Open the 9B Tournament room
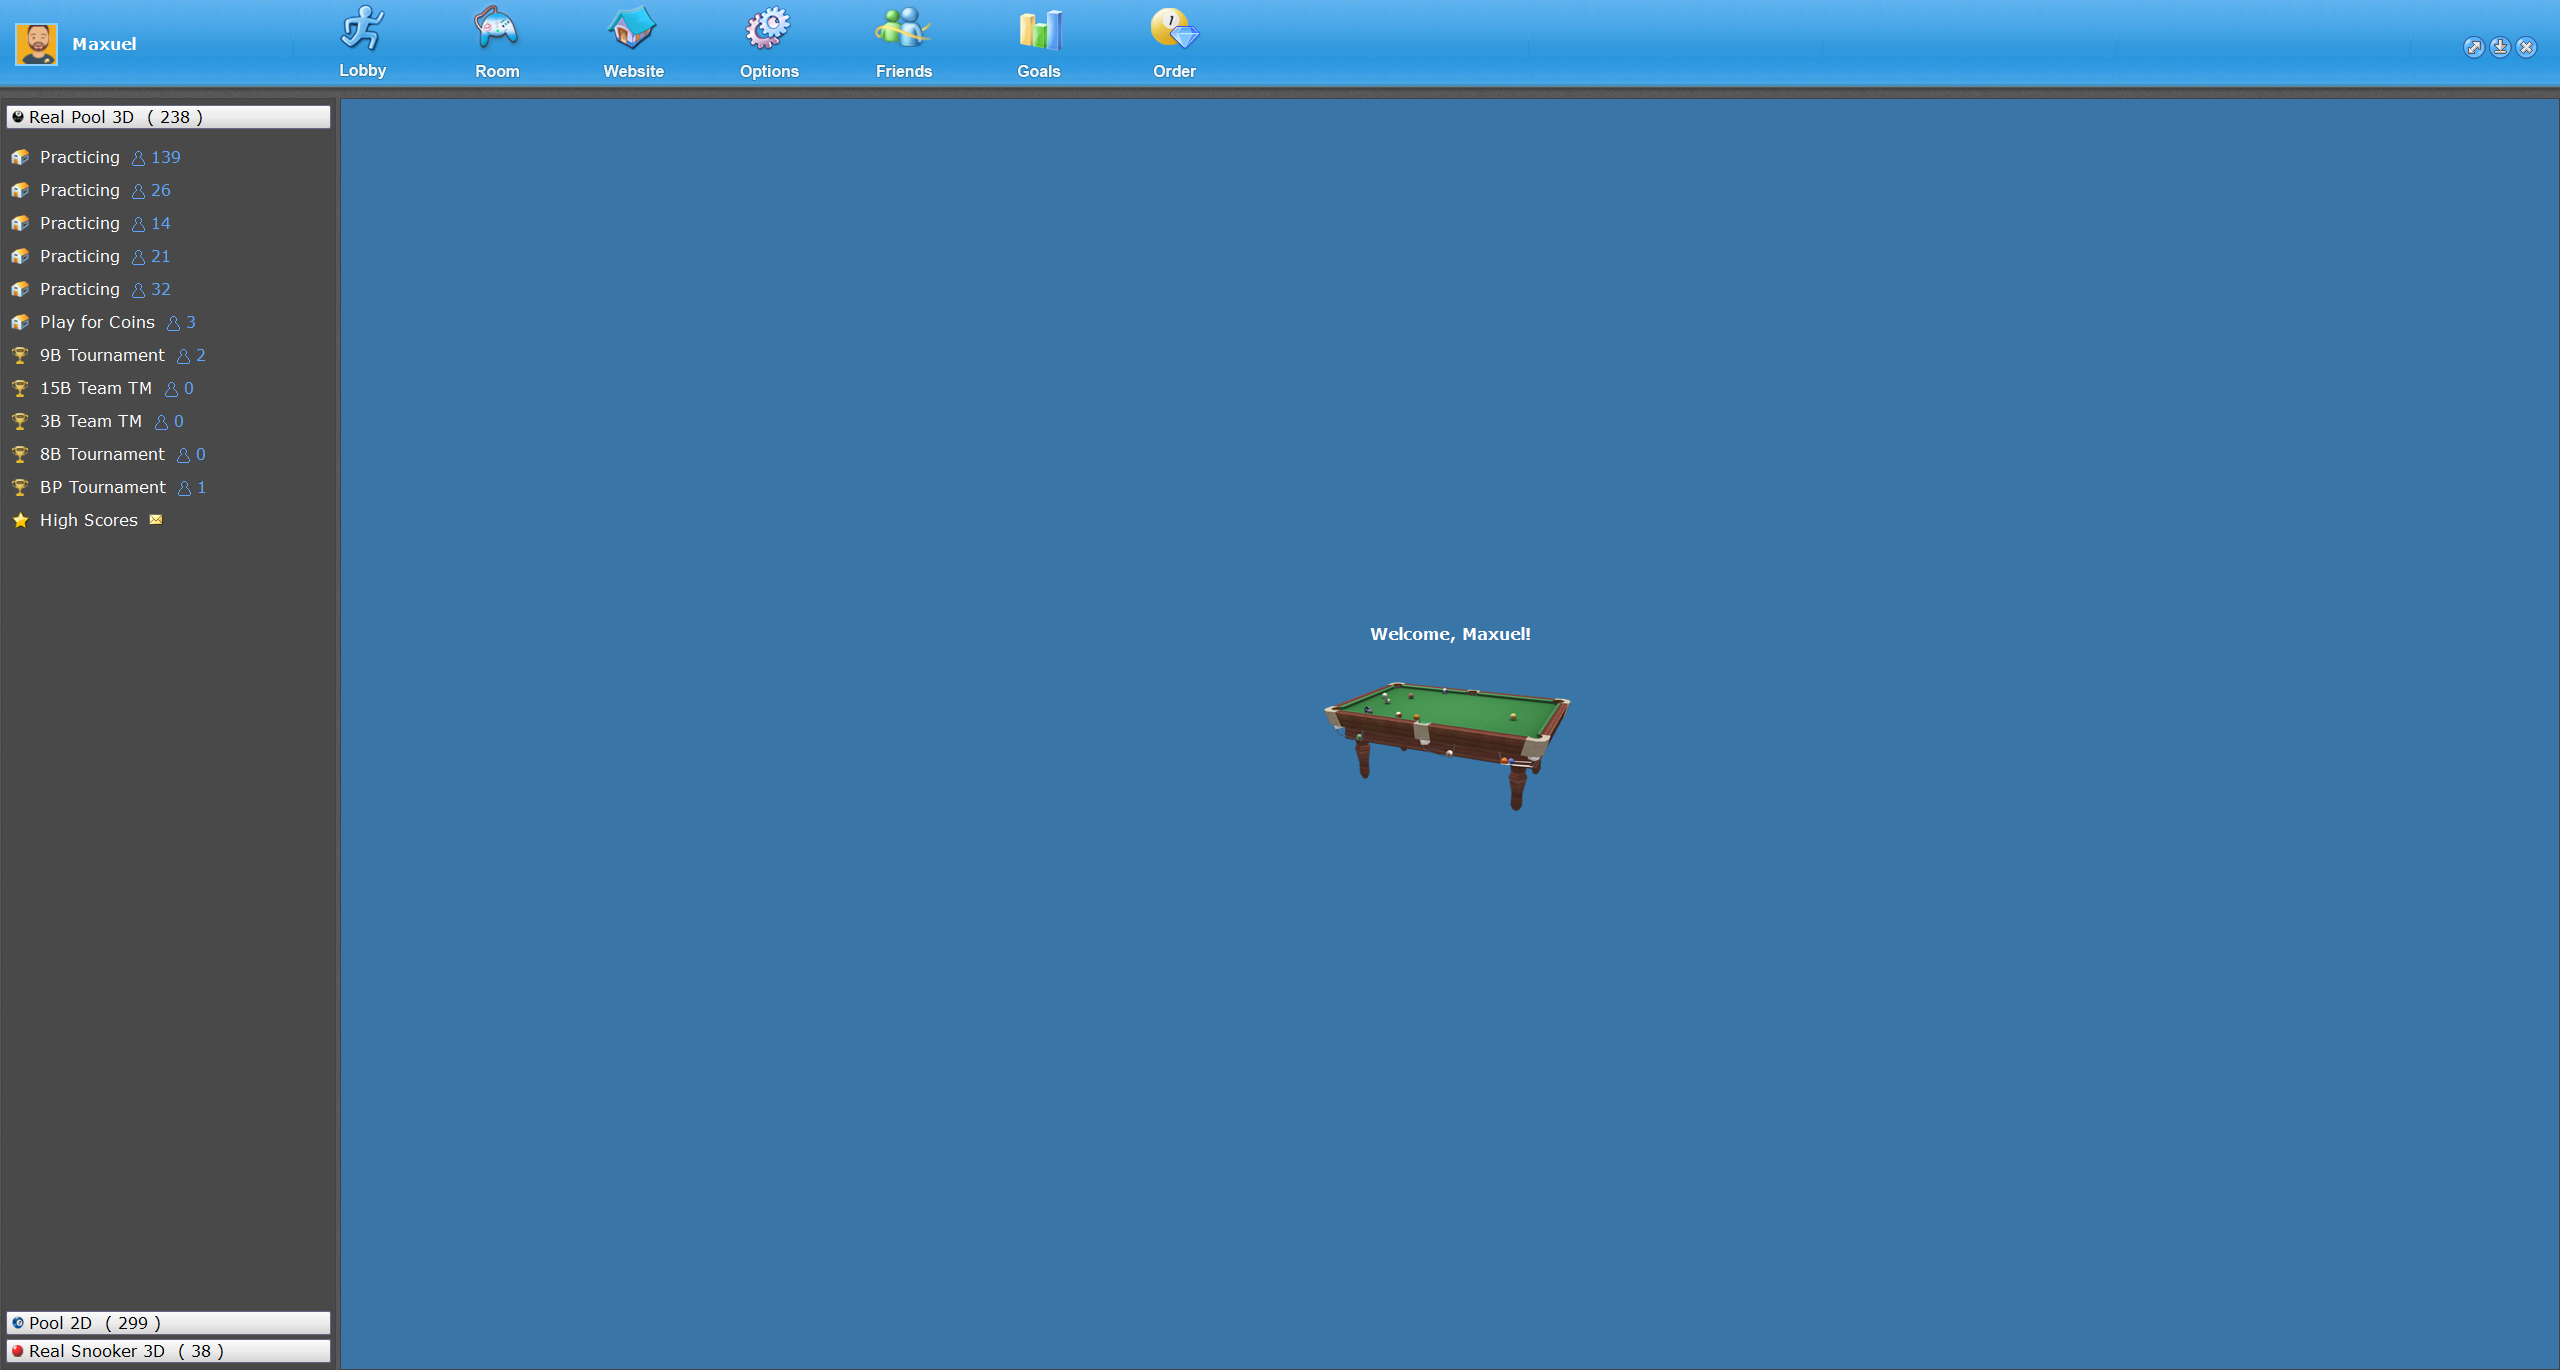Screen dimensions: 2560x1370 102,355
